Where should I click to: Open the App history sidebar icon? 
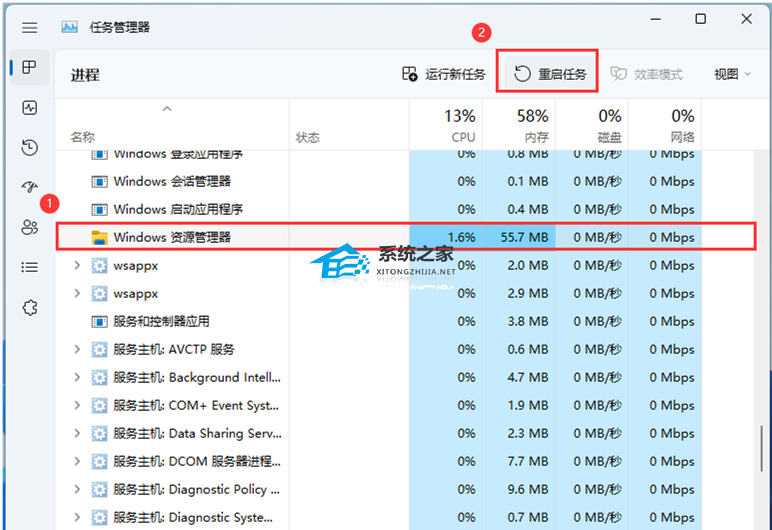[x=30, y=147]
